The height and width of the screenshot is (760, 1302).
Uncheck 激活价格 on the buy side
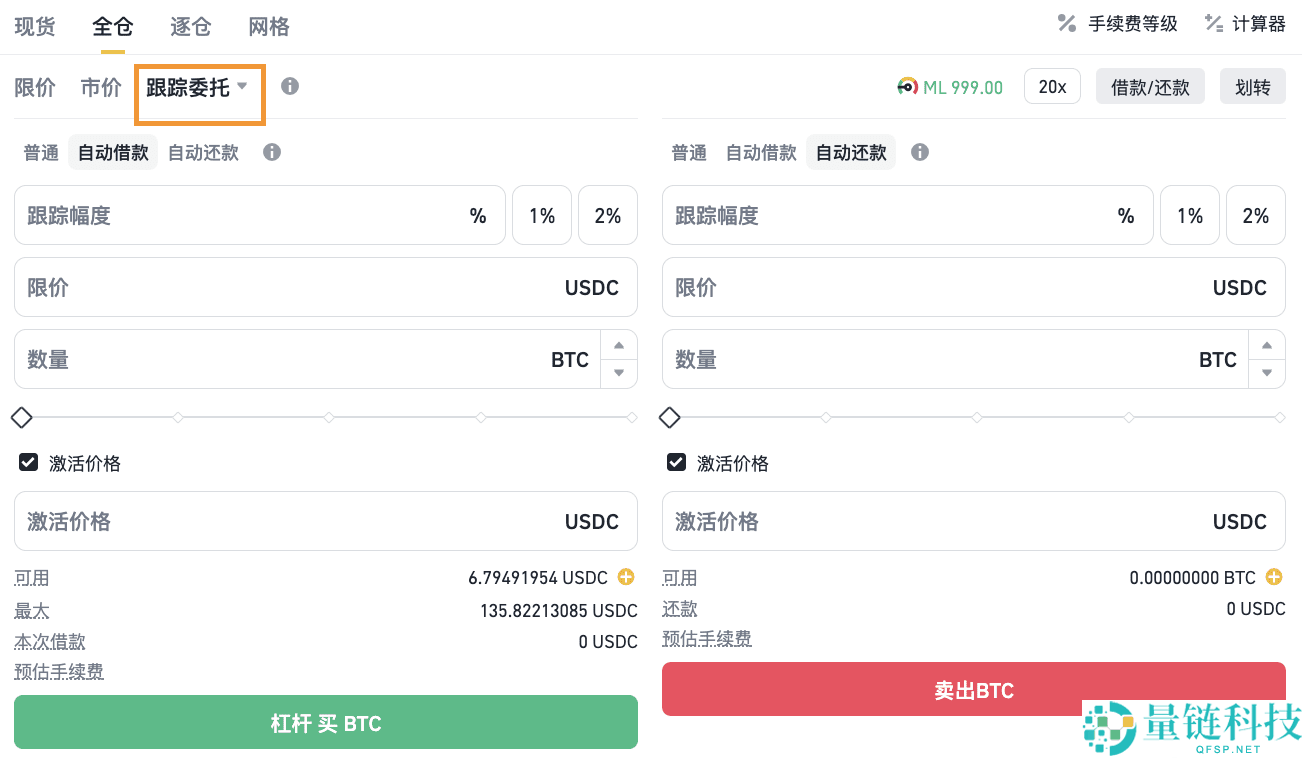27,462
